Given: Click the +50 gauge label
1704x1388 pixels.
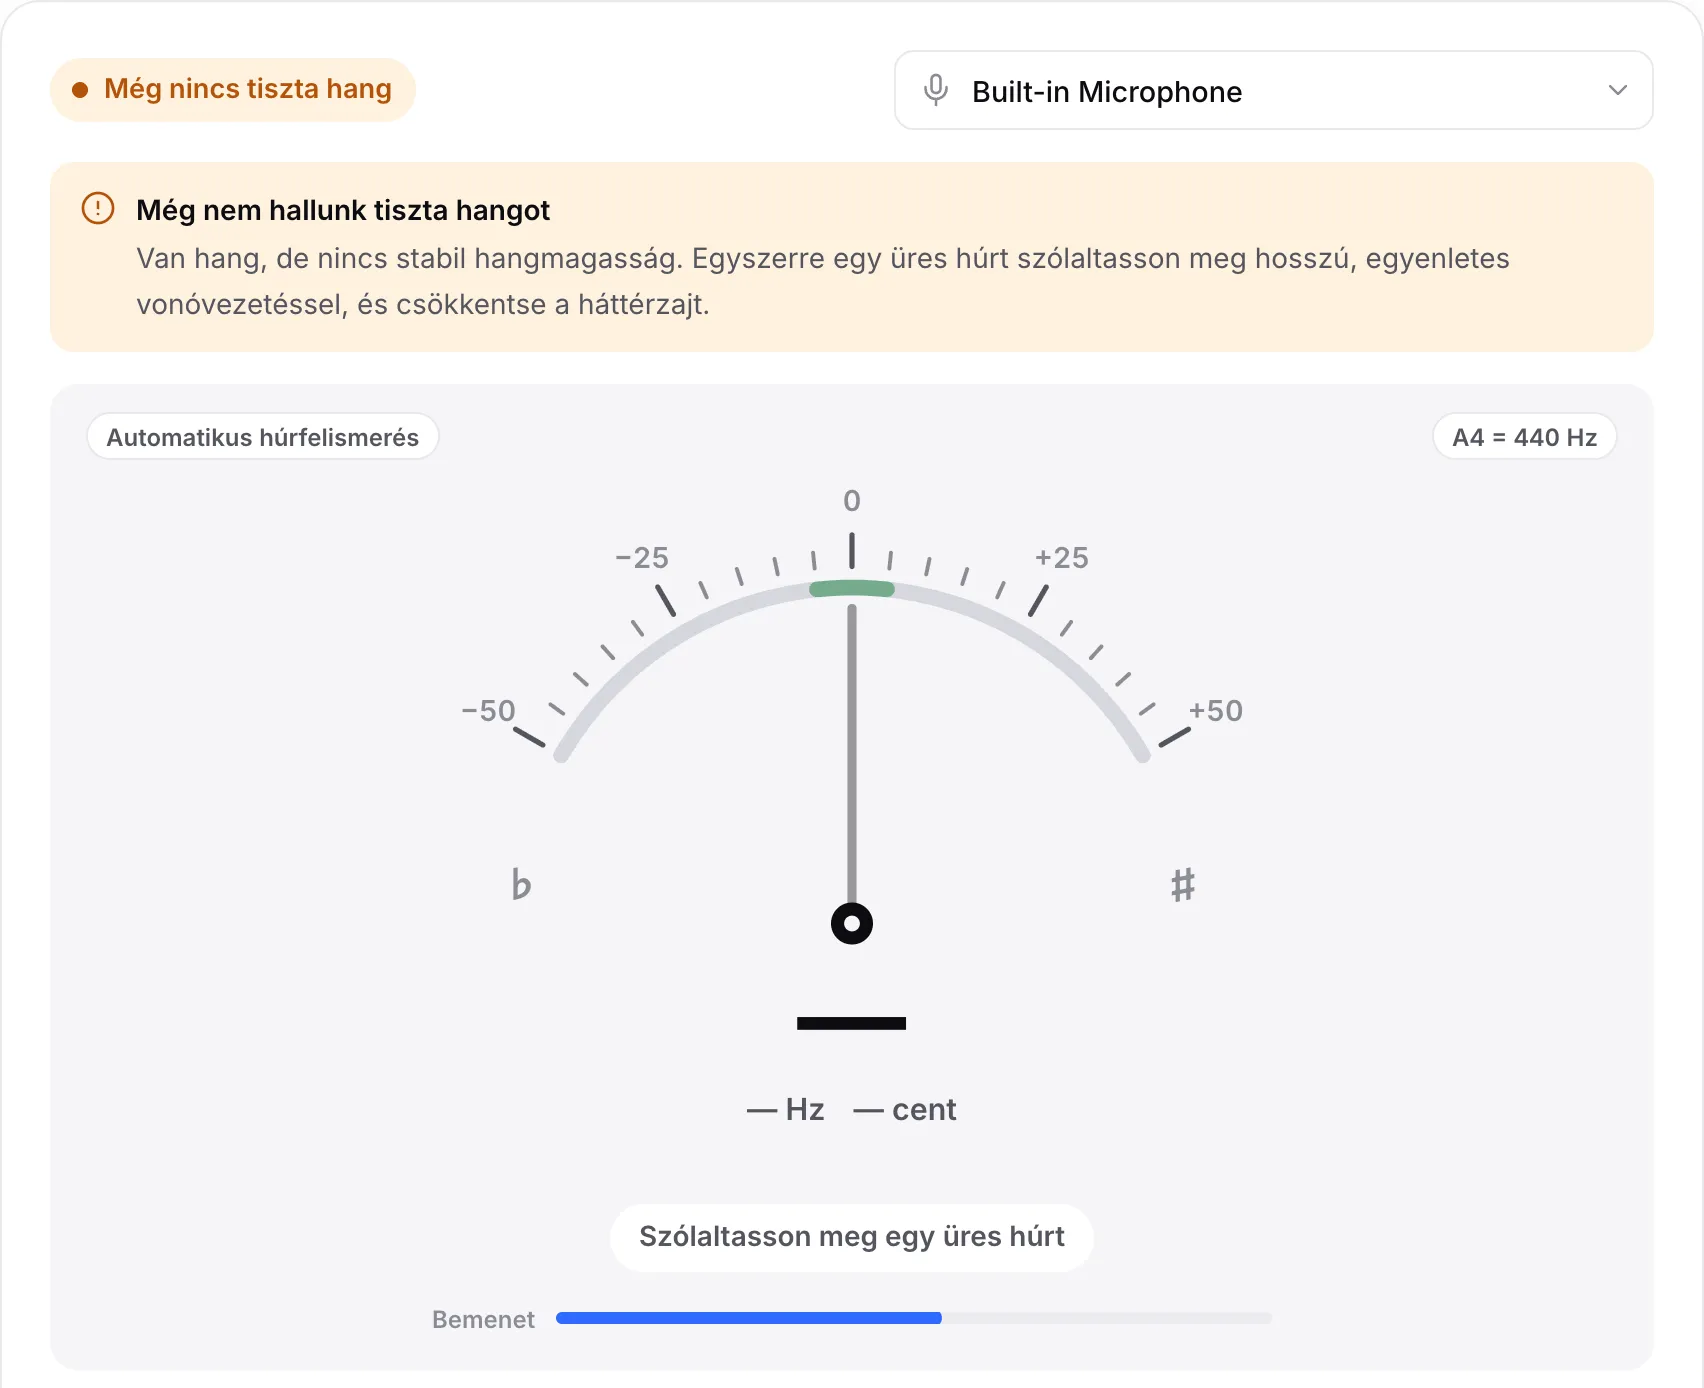Looking at the screenshot, I should (x=1215, y=710).
